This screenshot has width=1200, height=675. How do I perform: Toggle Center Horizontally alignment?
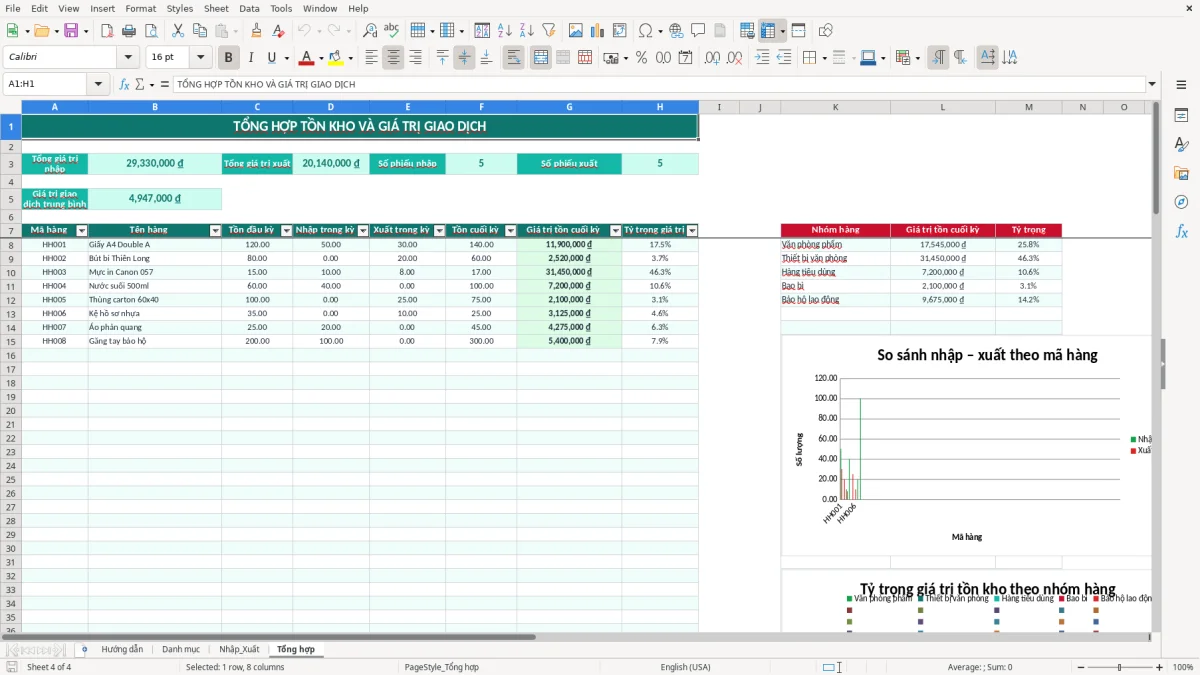point(393,58)
